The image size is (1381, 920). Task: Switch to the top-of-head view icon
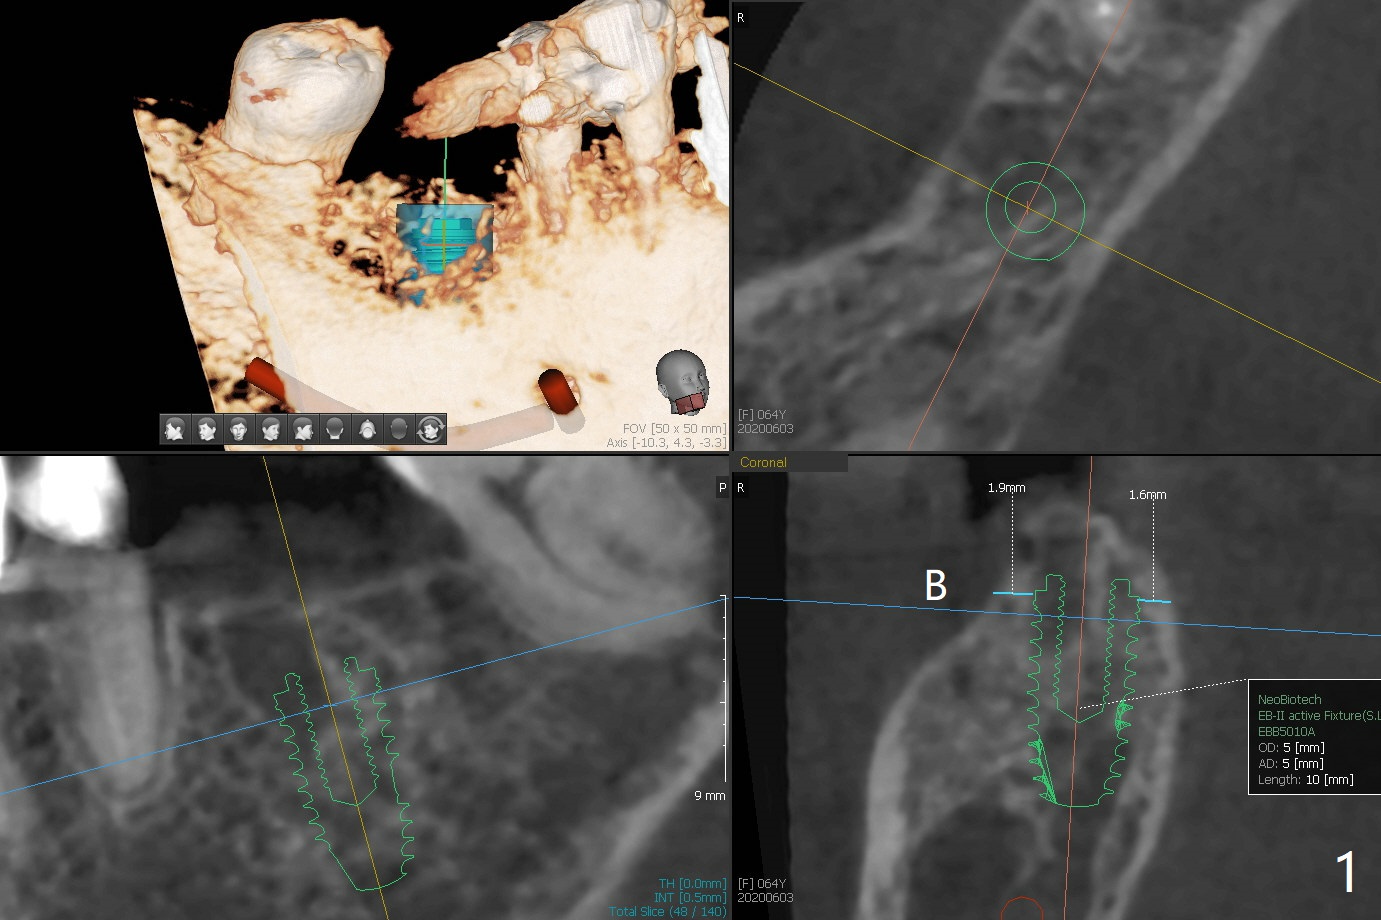[367, 429]
